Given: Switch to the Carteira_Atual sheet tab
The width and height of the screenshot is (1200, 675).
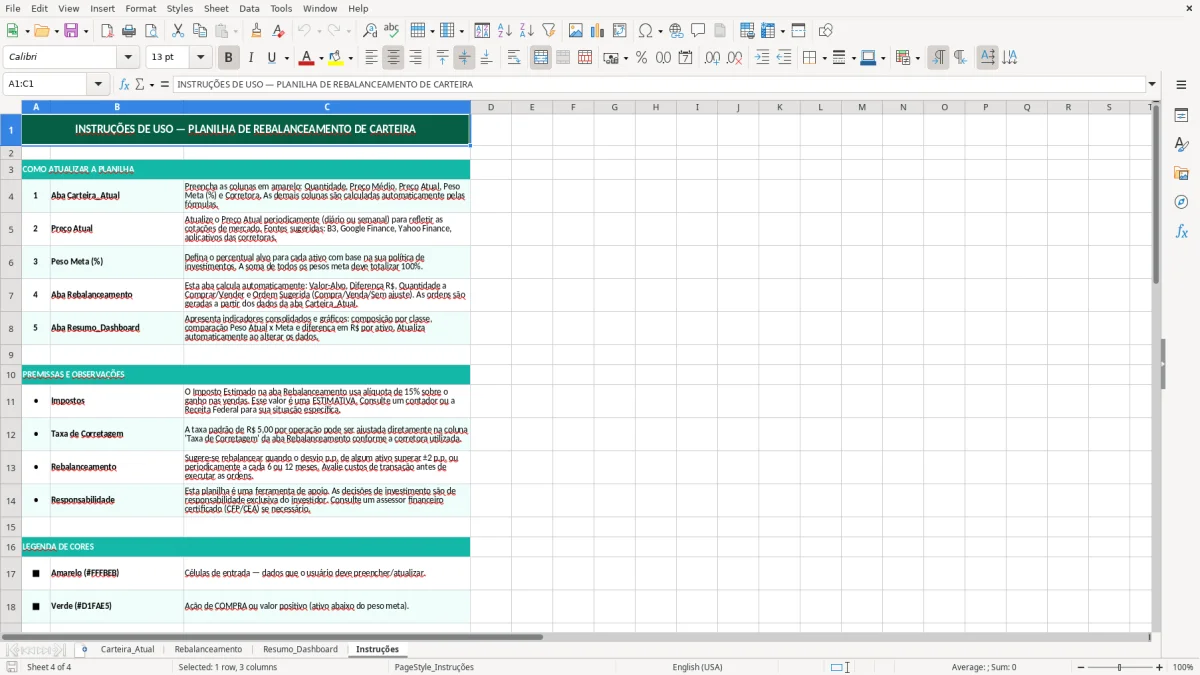Looking at the screenshot, I should pos(127,649).
